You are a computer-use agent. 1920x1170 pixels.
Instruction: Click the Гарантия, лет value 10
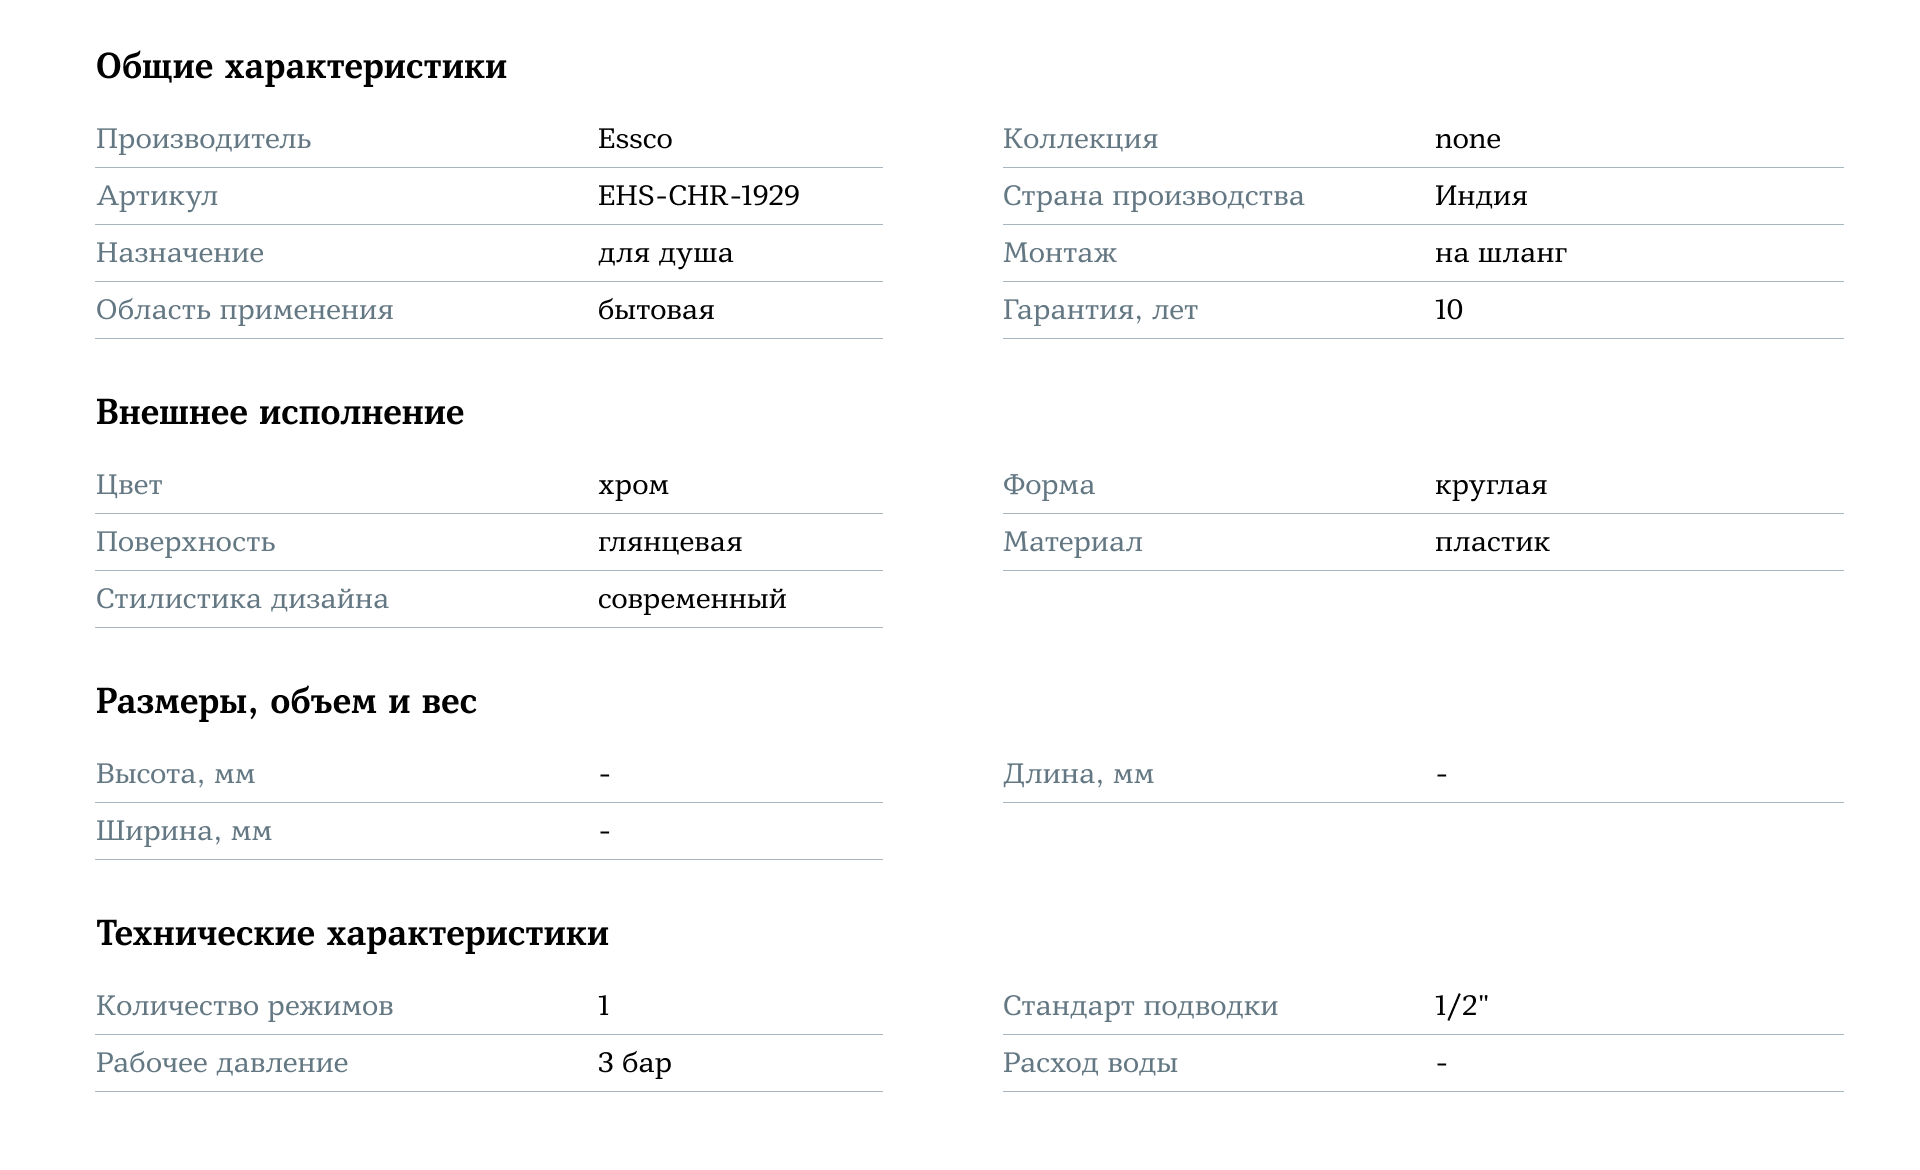(x=1448, y=310)
